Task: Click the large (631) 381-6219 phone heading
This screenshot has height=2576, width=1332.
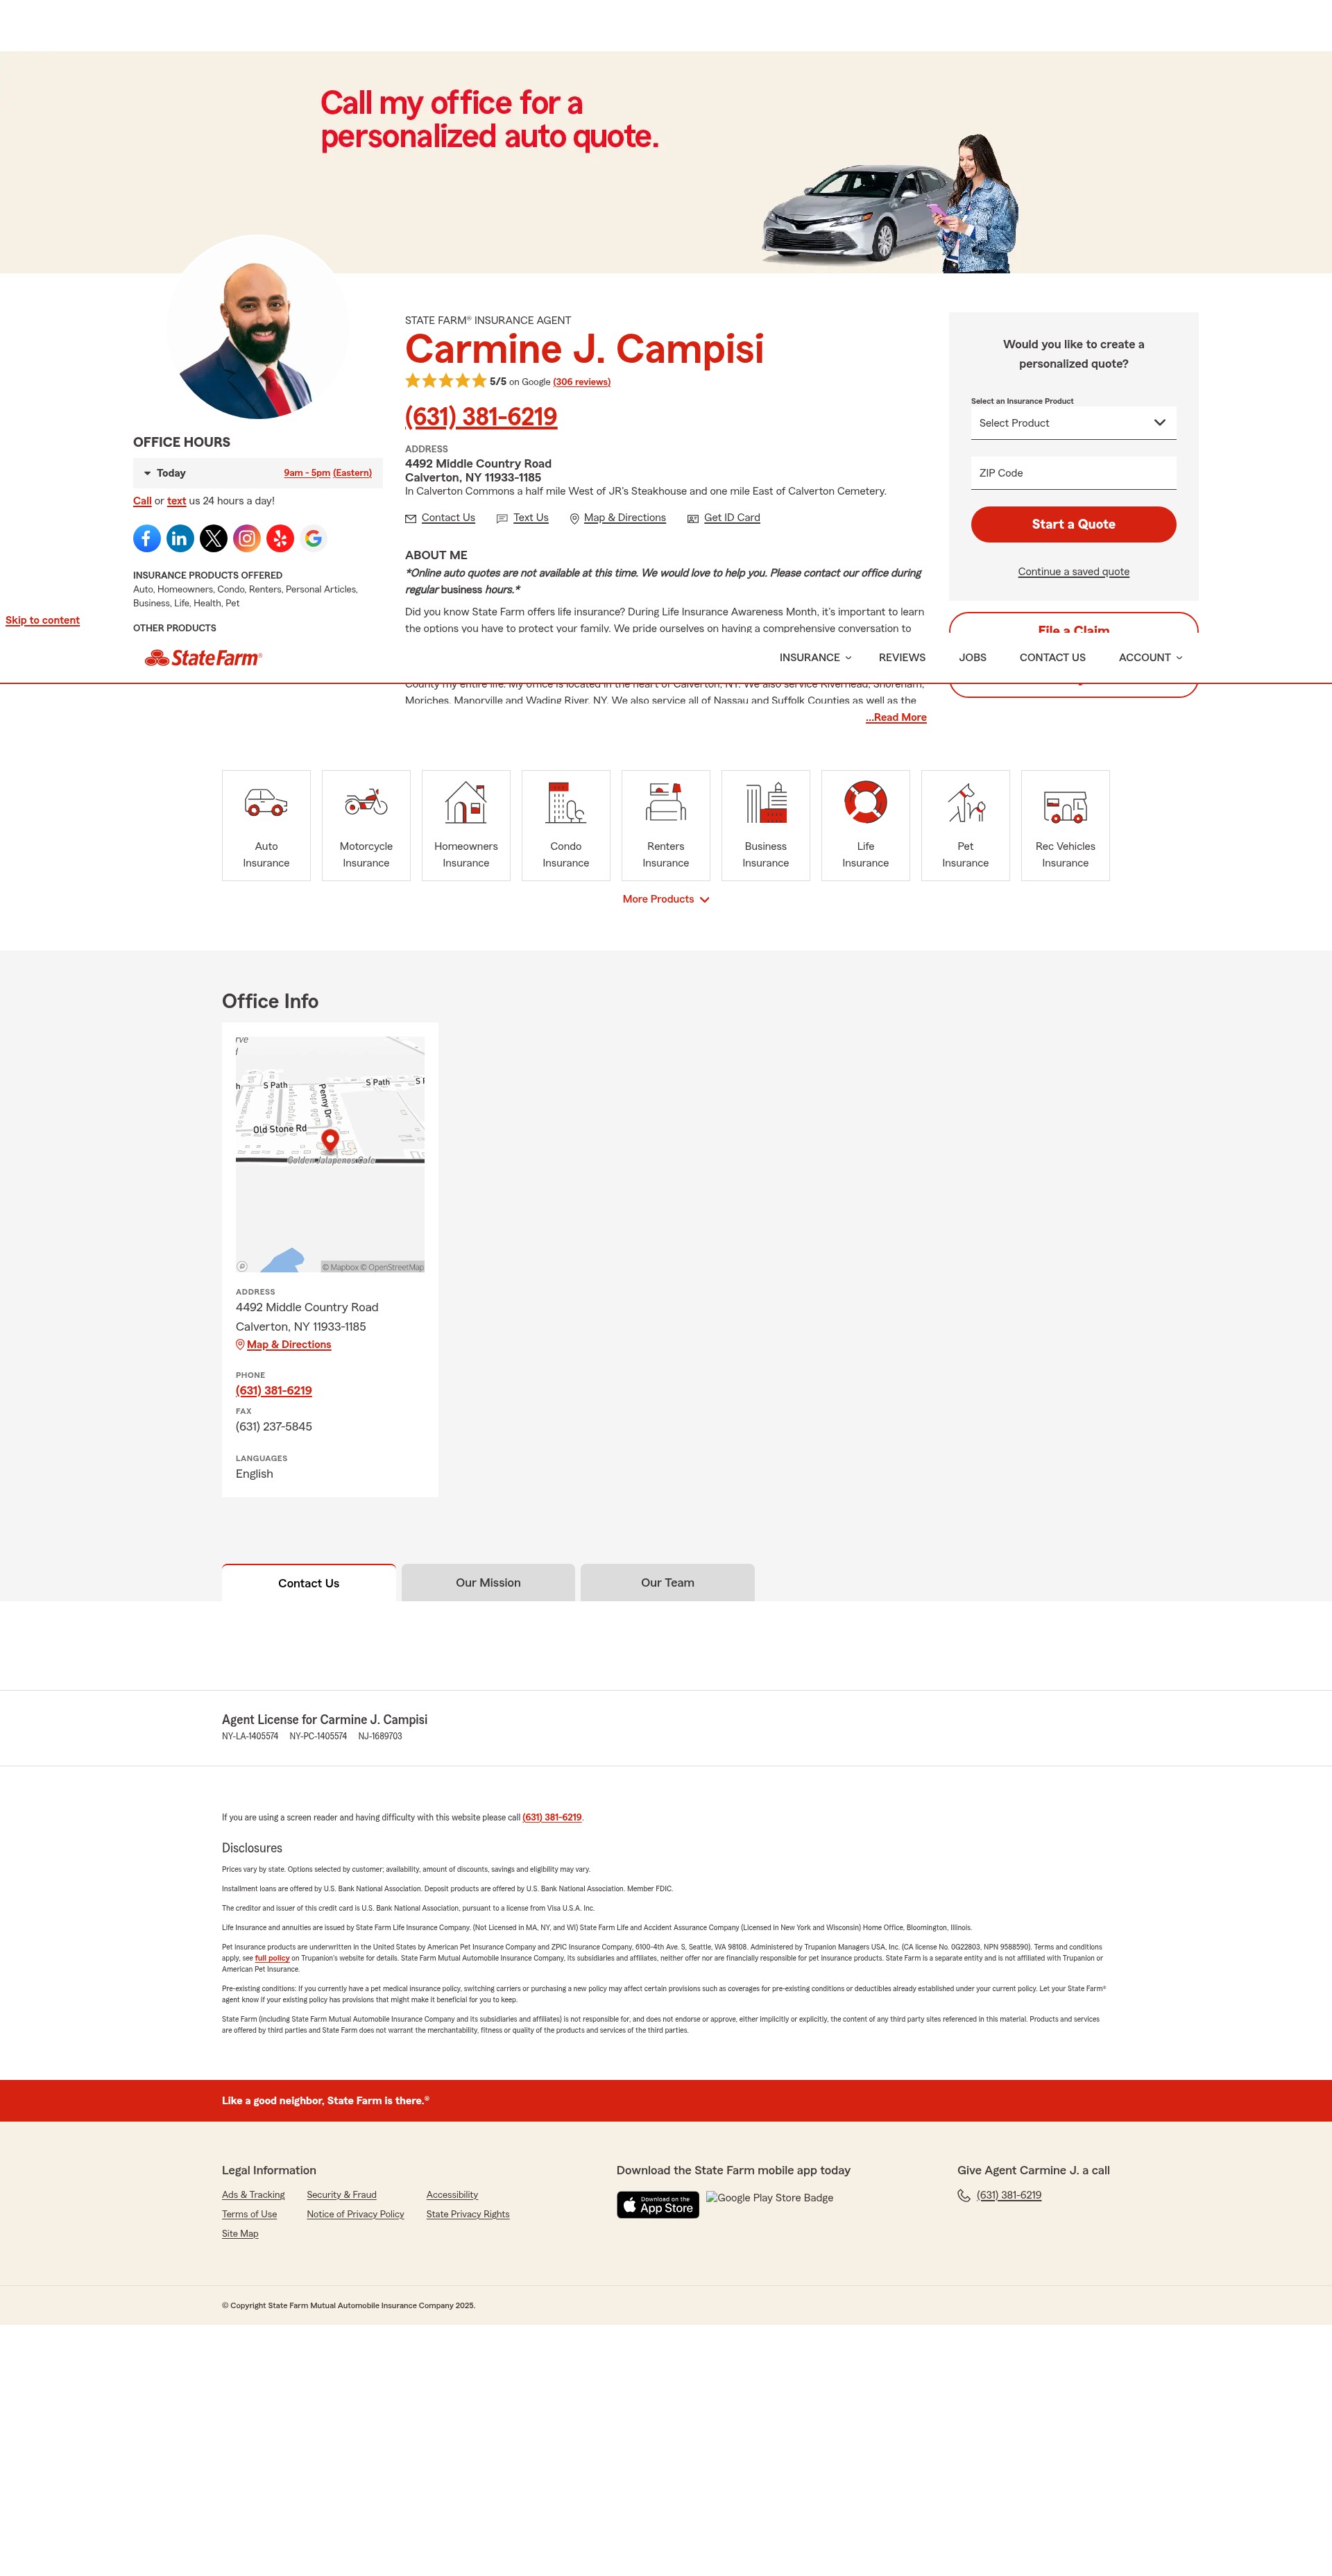Action: pyautogui.click(x=481, y=416)
